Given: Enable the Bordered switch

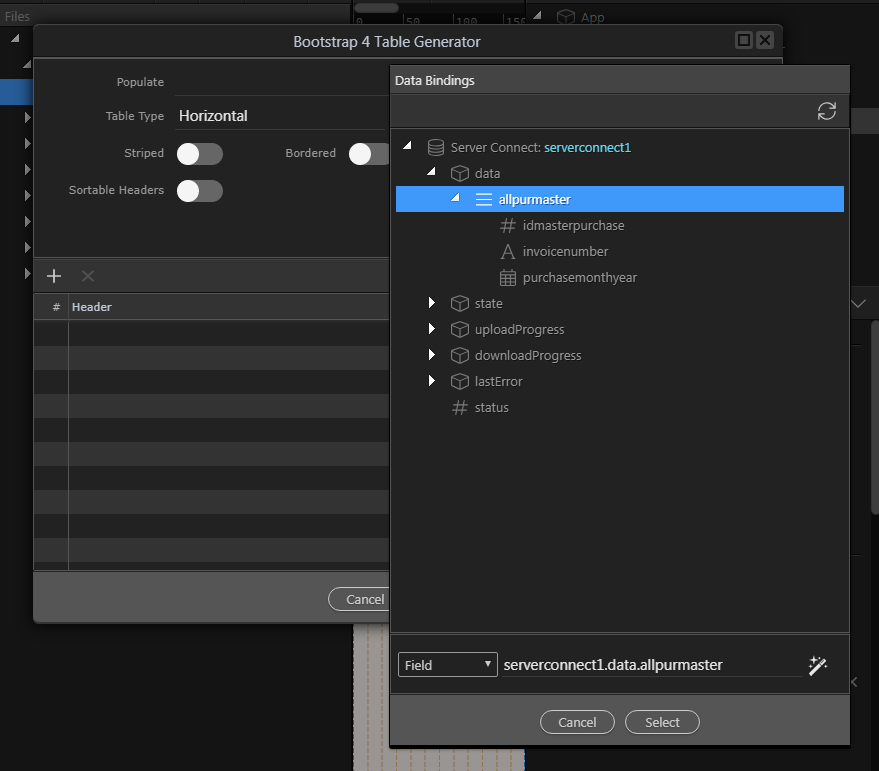Looking at the screenshot, I should [x=369, y=154].
